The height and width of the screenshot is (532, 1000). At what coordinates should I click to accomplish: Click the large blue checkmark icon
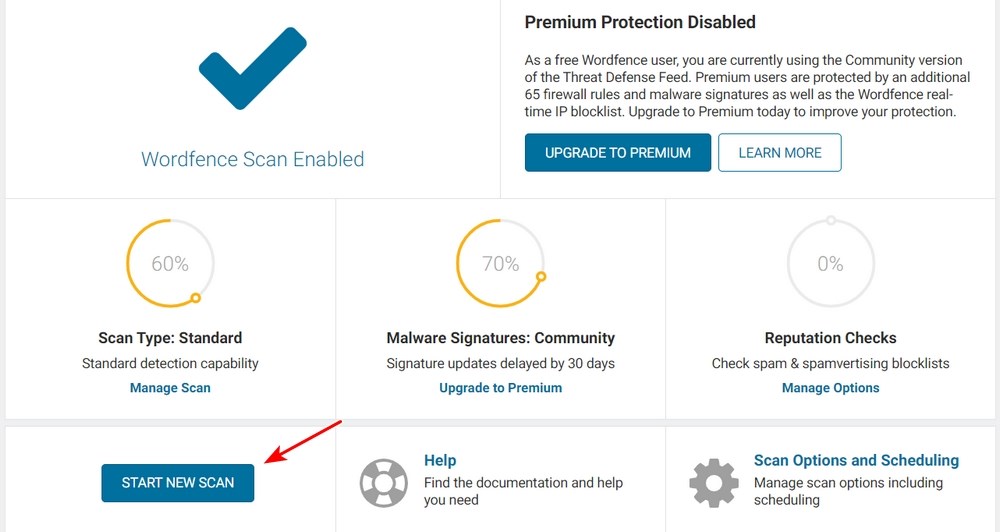253,68
